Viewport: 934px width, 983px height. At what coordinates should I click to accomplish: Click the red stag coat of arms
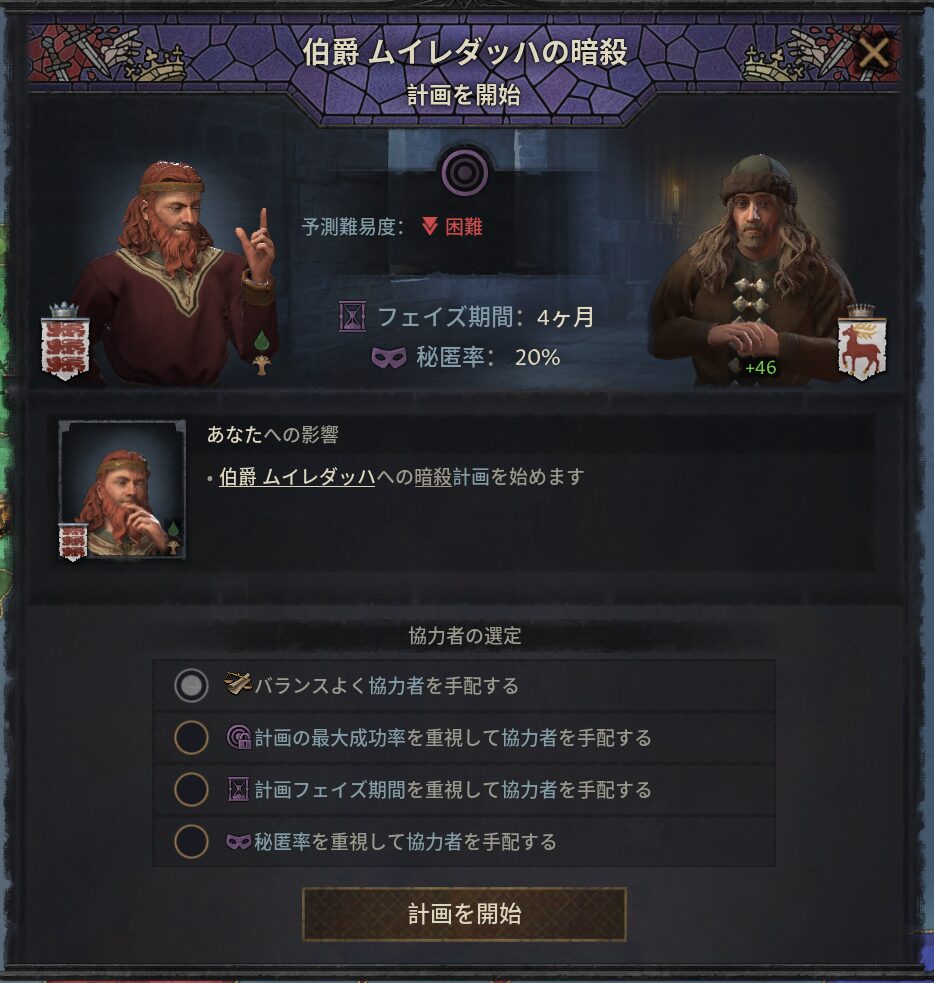(x=862, y=342)
